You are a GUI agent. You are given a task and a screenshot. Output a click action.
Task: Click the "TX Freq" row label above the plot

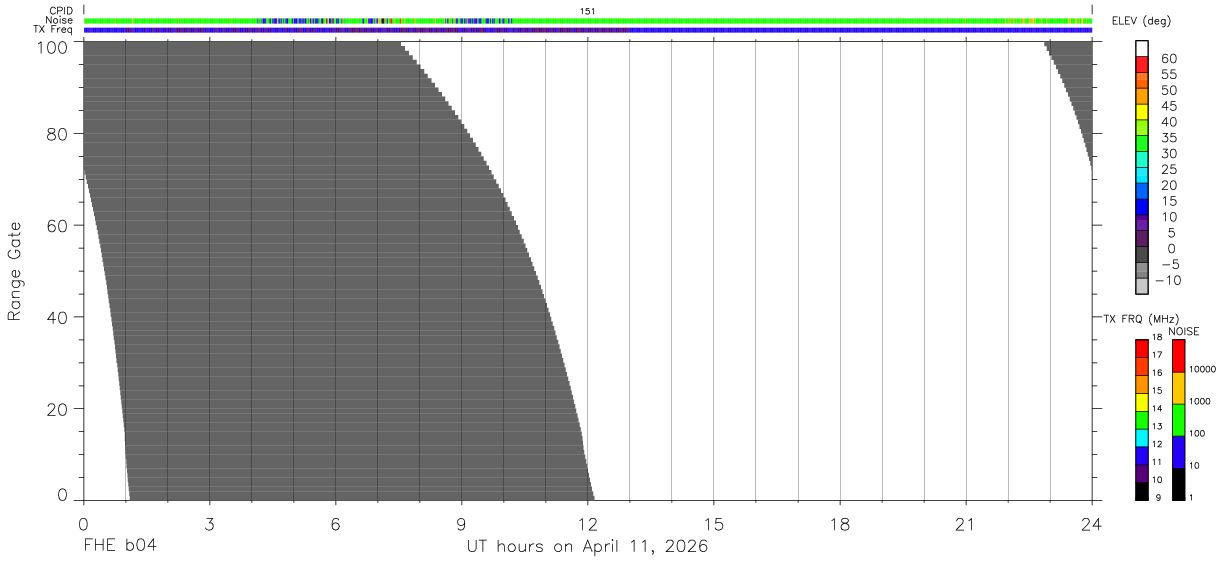click(54, 29)
